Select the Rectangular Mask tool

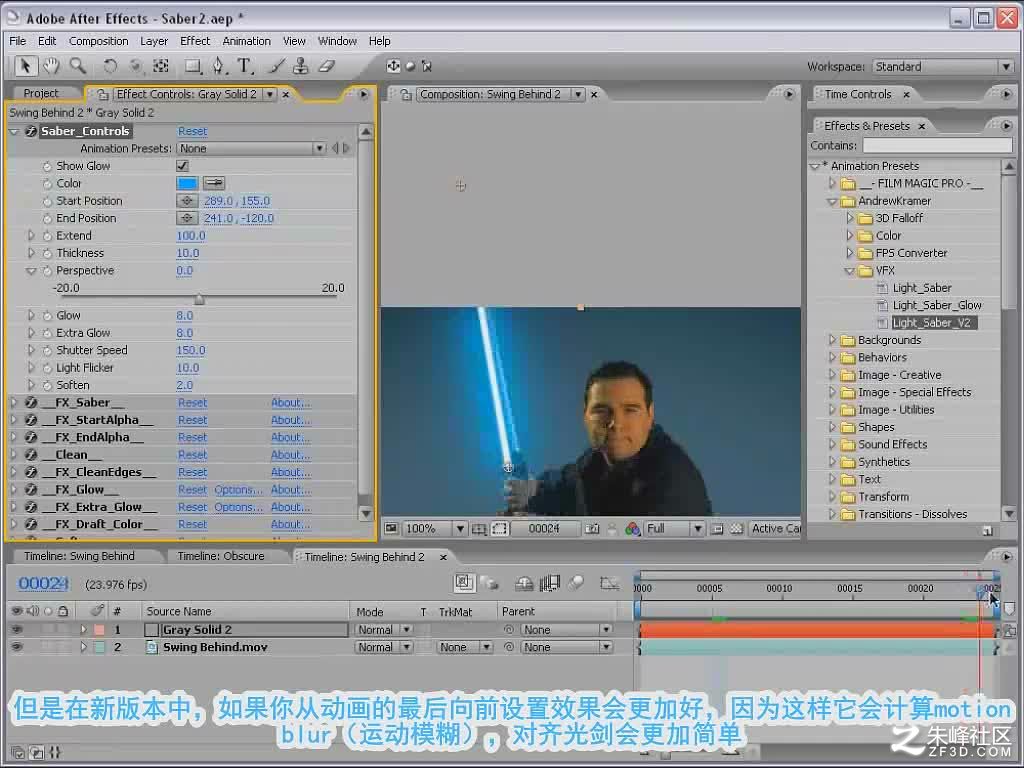tap(193, 66)
